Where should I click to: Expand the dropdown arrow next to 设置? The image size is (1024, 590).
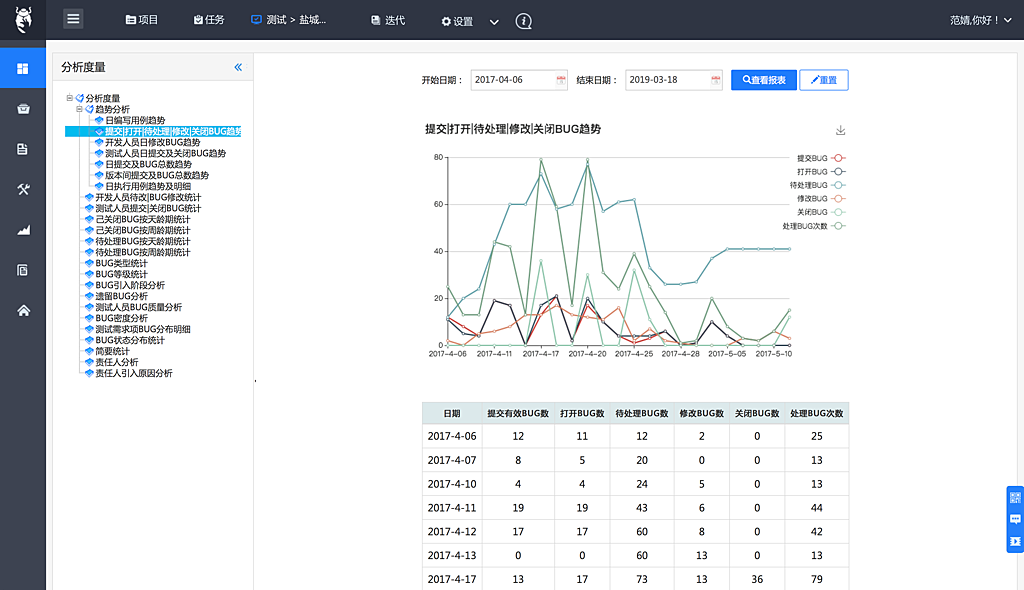[x=494, y=22]
